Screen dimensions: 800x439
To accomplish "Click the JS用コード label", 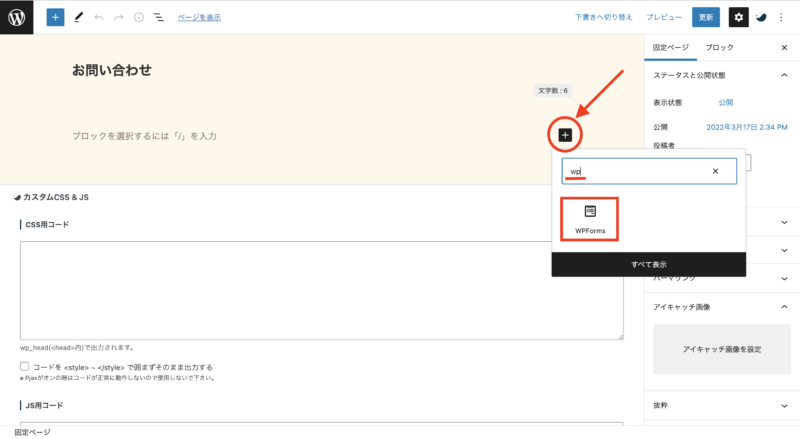I will pos(44,405).
